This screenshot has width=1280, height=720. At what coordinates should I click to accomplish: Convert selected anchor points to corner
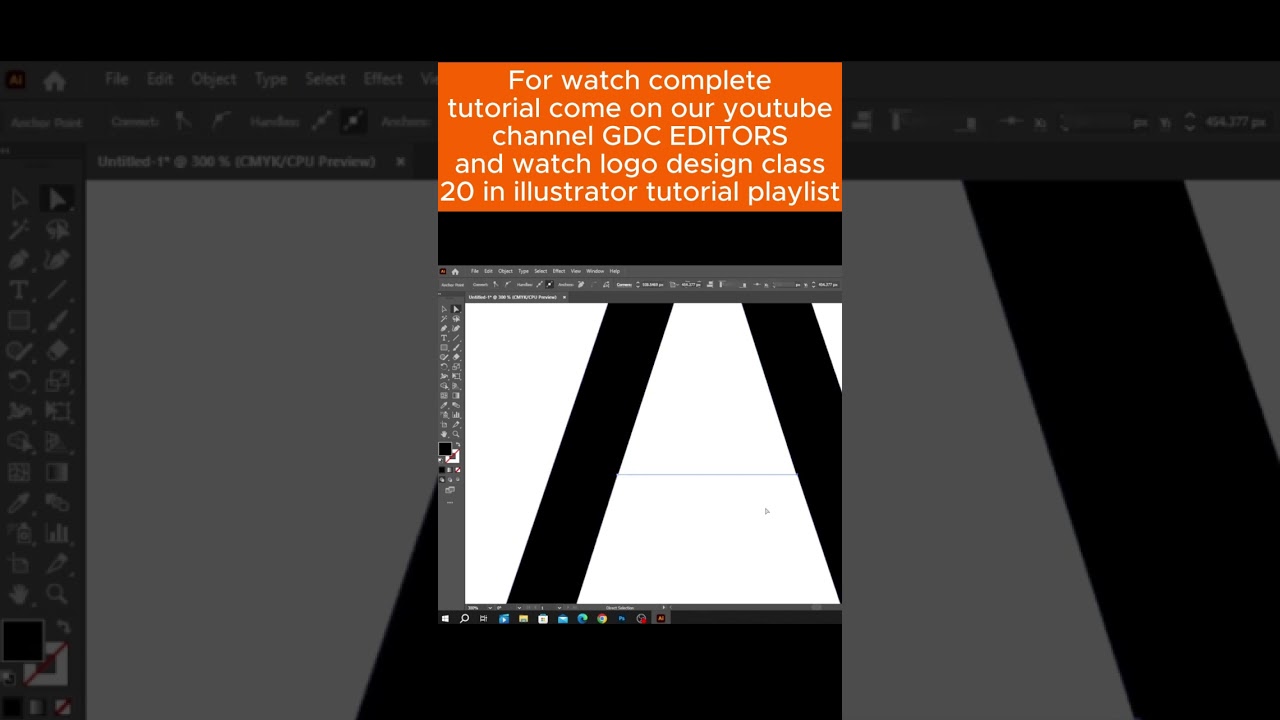click(x=496, y=284)
